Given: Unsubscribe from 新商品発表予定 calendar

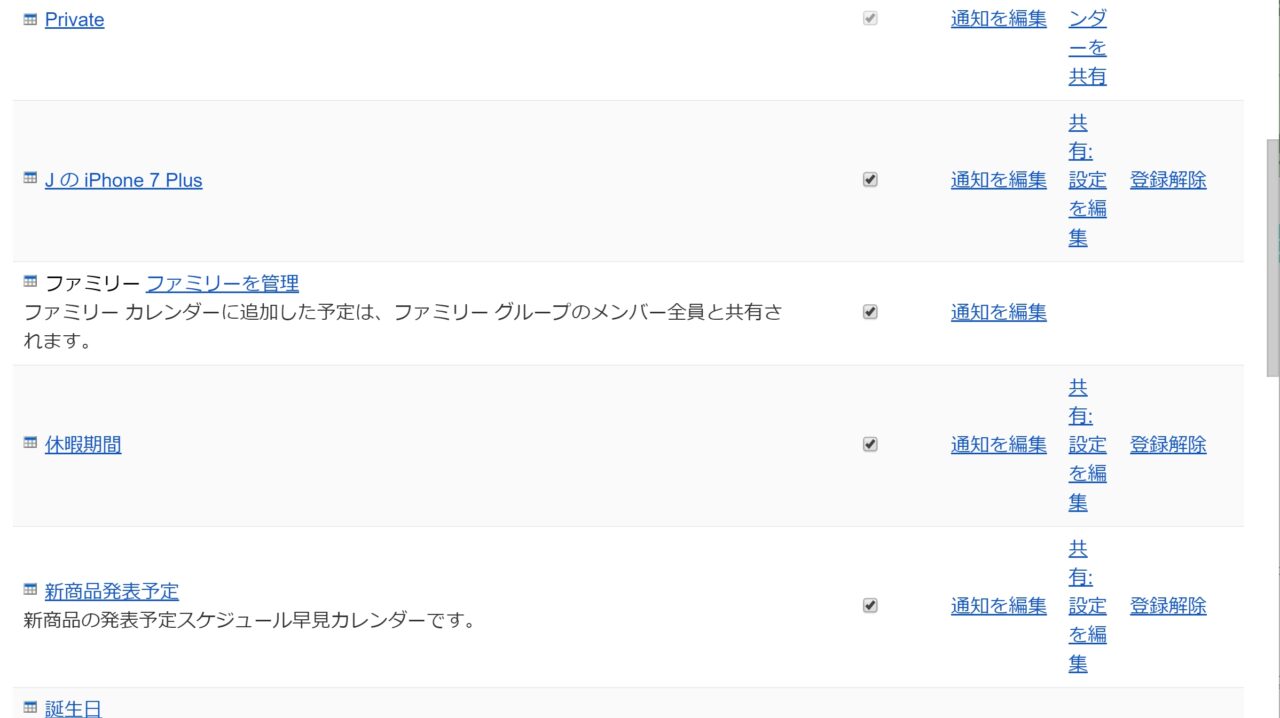Looking at the screenshot, I should [1168, 606].
